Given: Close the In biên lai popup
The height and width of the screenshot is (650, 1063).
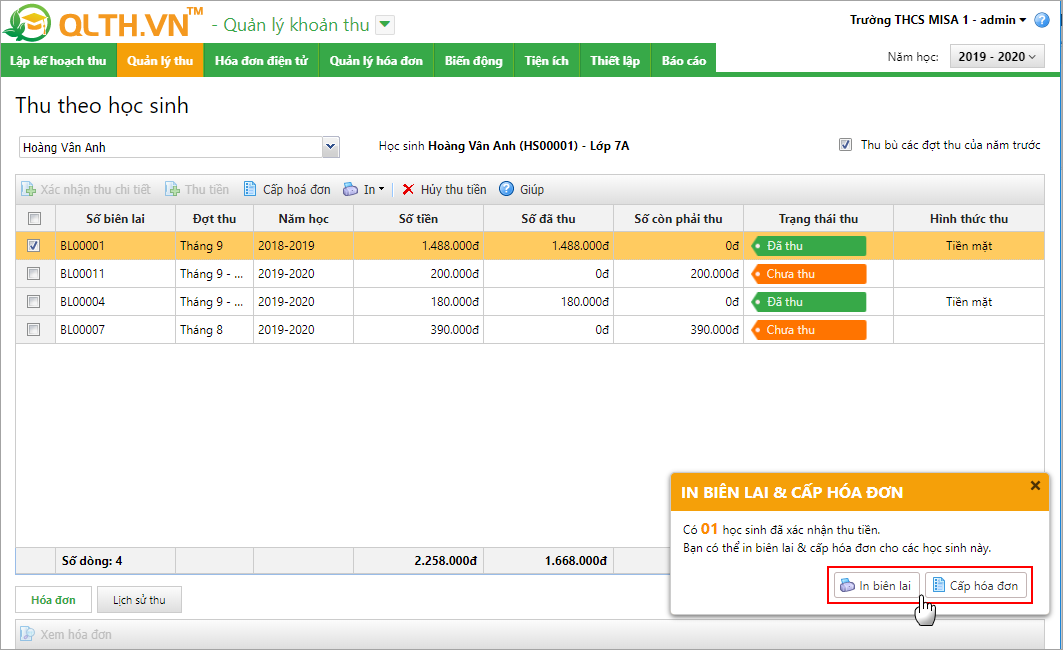Looking at the screenshot, I should 1035,486.
